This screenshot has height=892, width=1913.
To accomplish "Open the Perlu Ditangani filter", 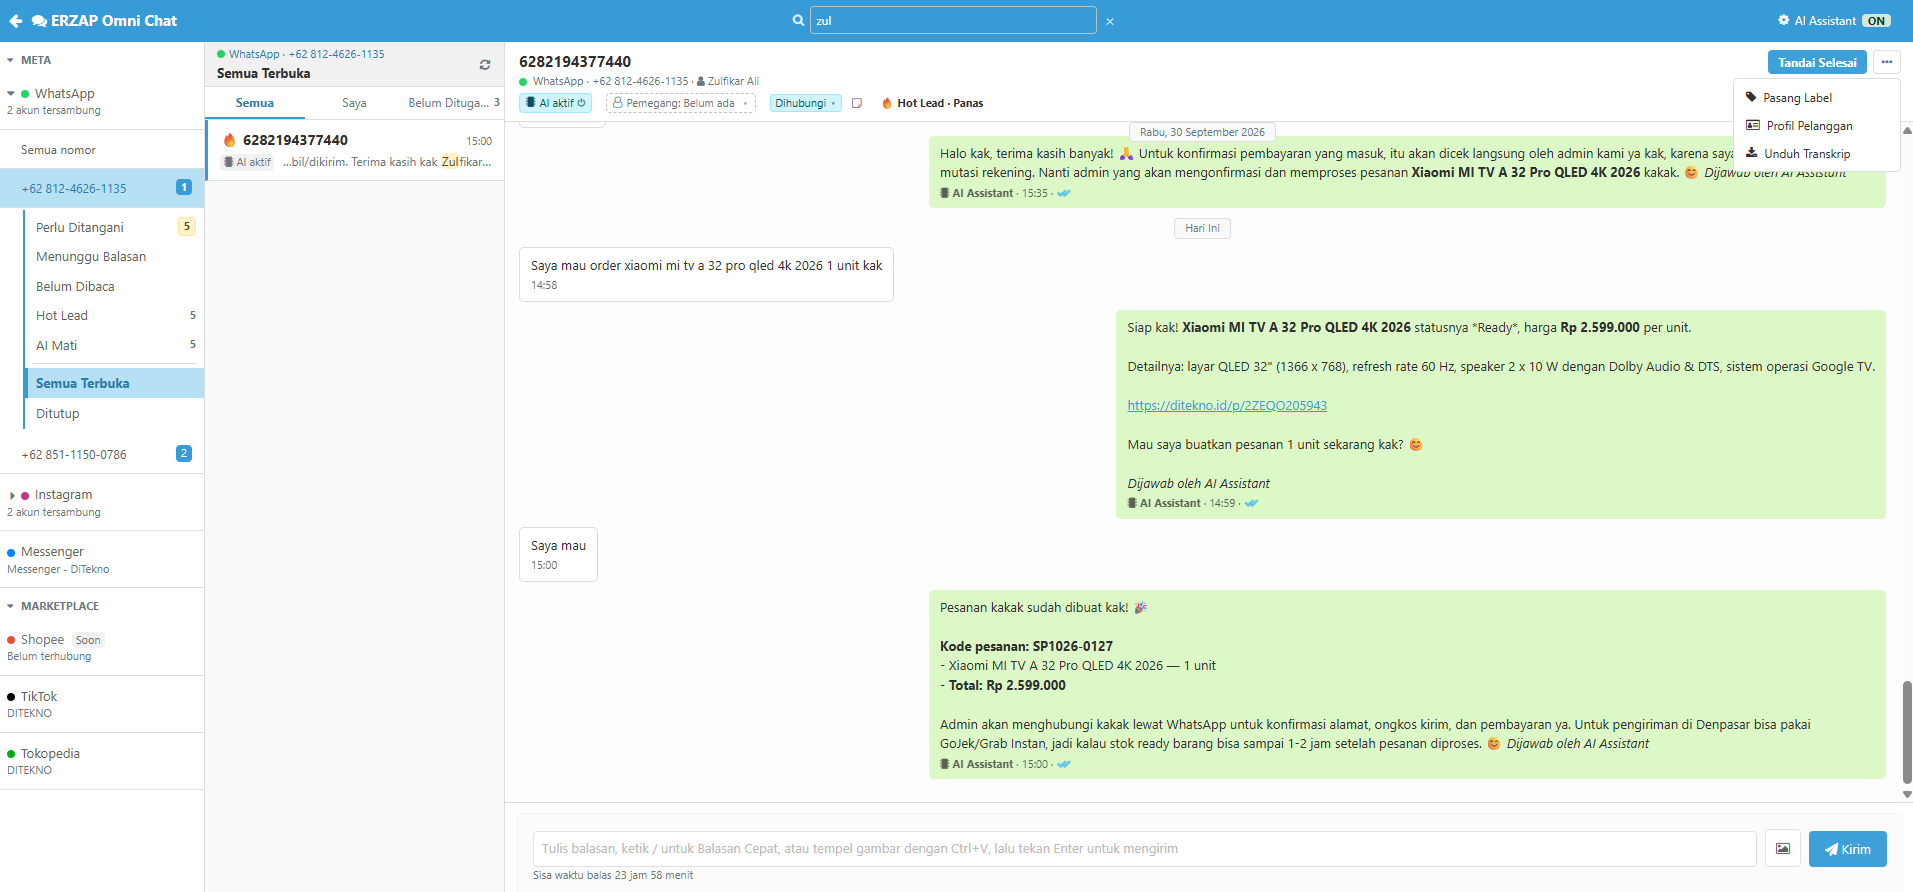I will pyautogui.click(x=114, y=227).
